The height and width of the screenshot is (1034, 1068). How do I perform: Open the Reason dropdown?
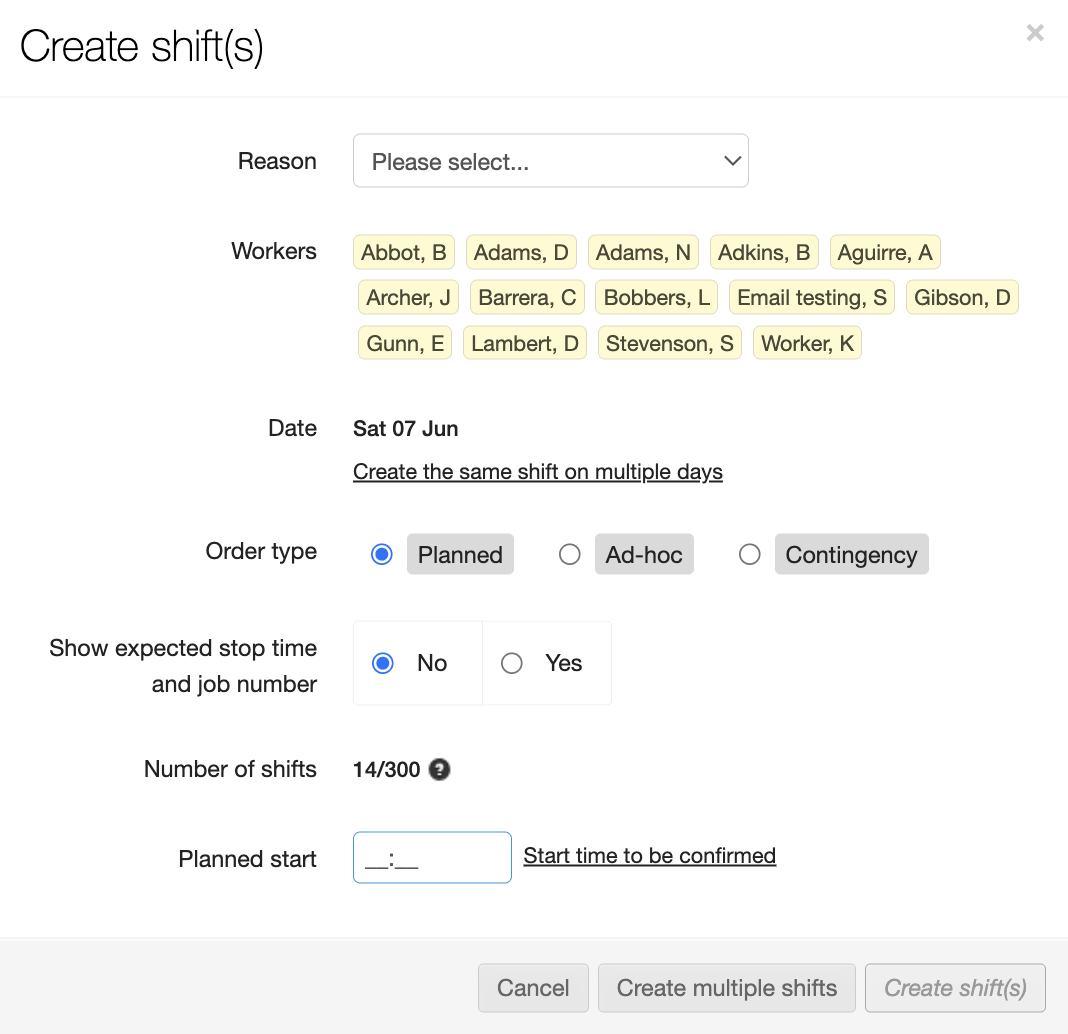(x=550, y=161)
